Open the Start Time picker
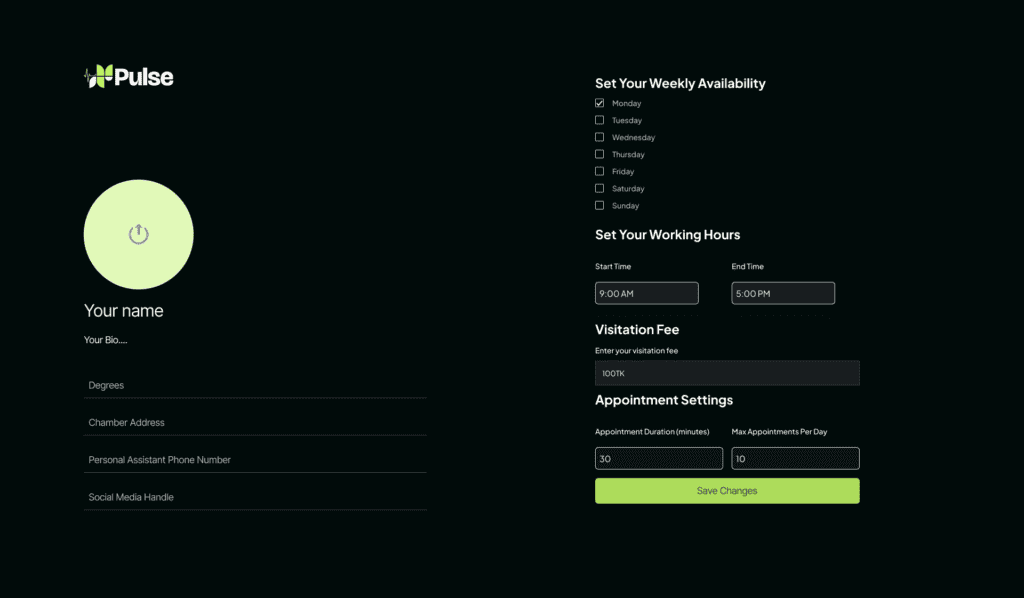The image size is (1024, 598). [x=646, y=293]
